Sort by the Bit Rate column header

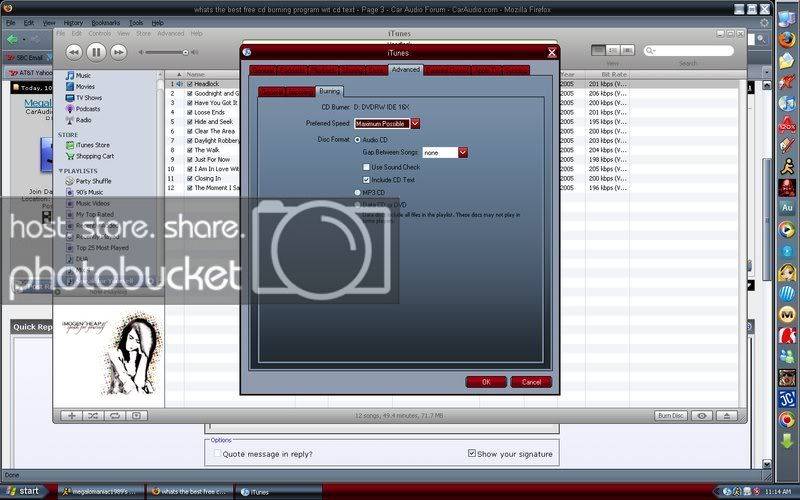[x=607, y=74]
